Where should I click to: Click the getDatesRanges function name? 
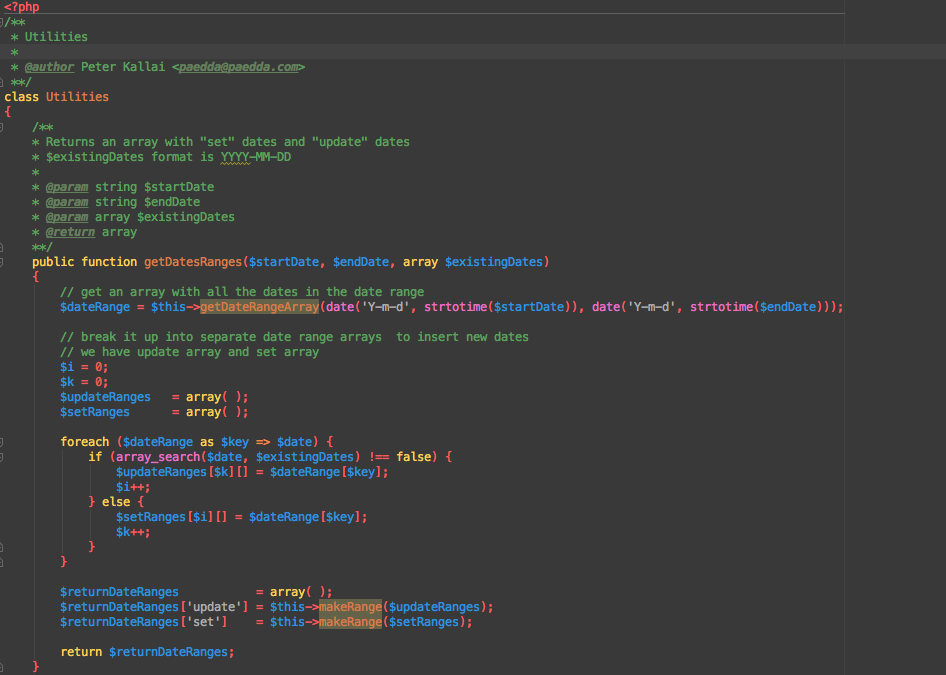coord(193,262)
